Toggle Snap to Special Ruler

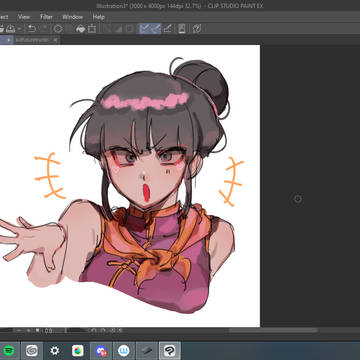155,29
